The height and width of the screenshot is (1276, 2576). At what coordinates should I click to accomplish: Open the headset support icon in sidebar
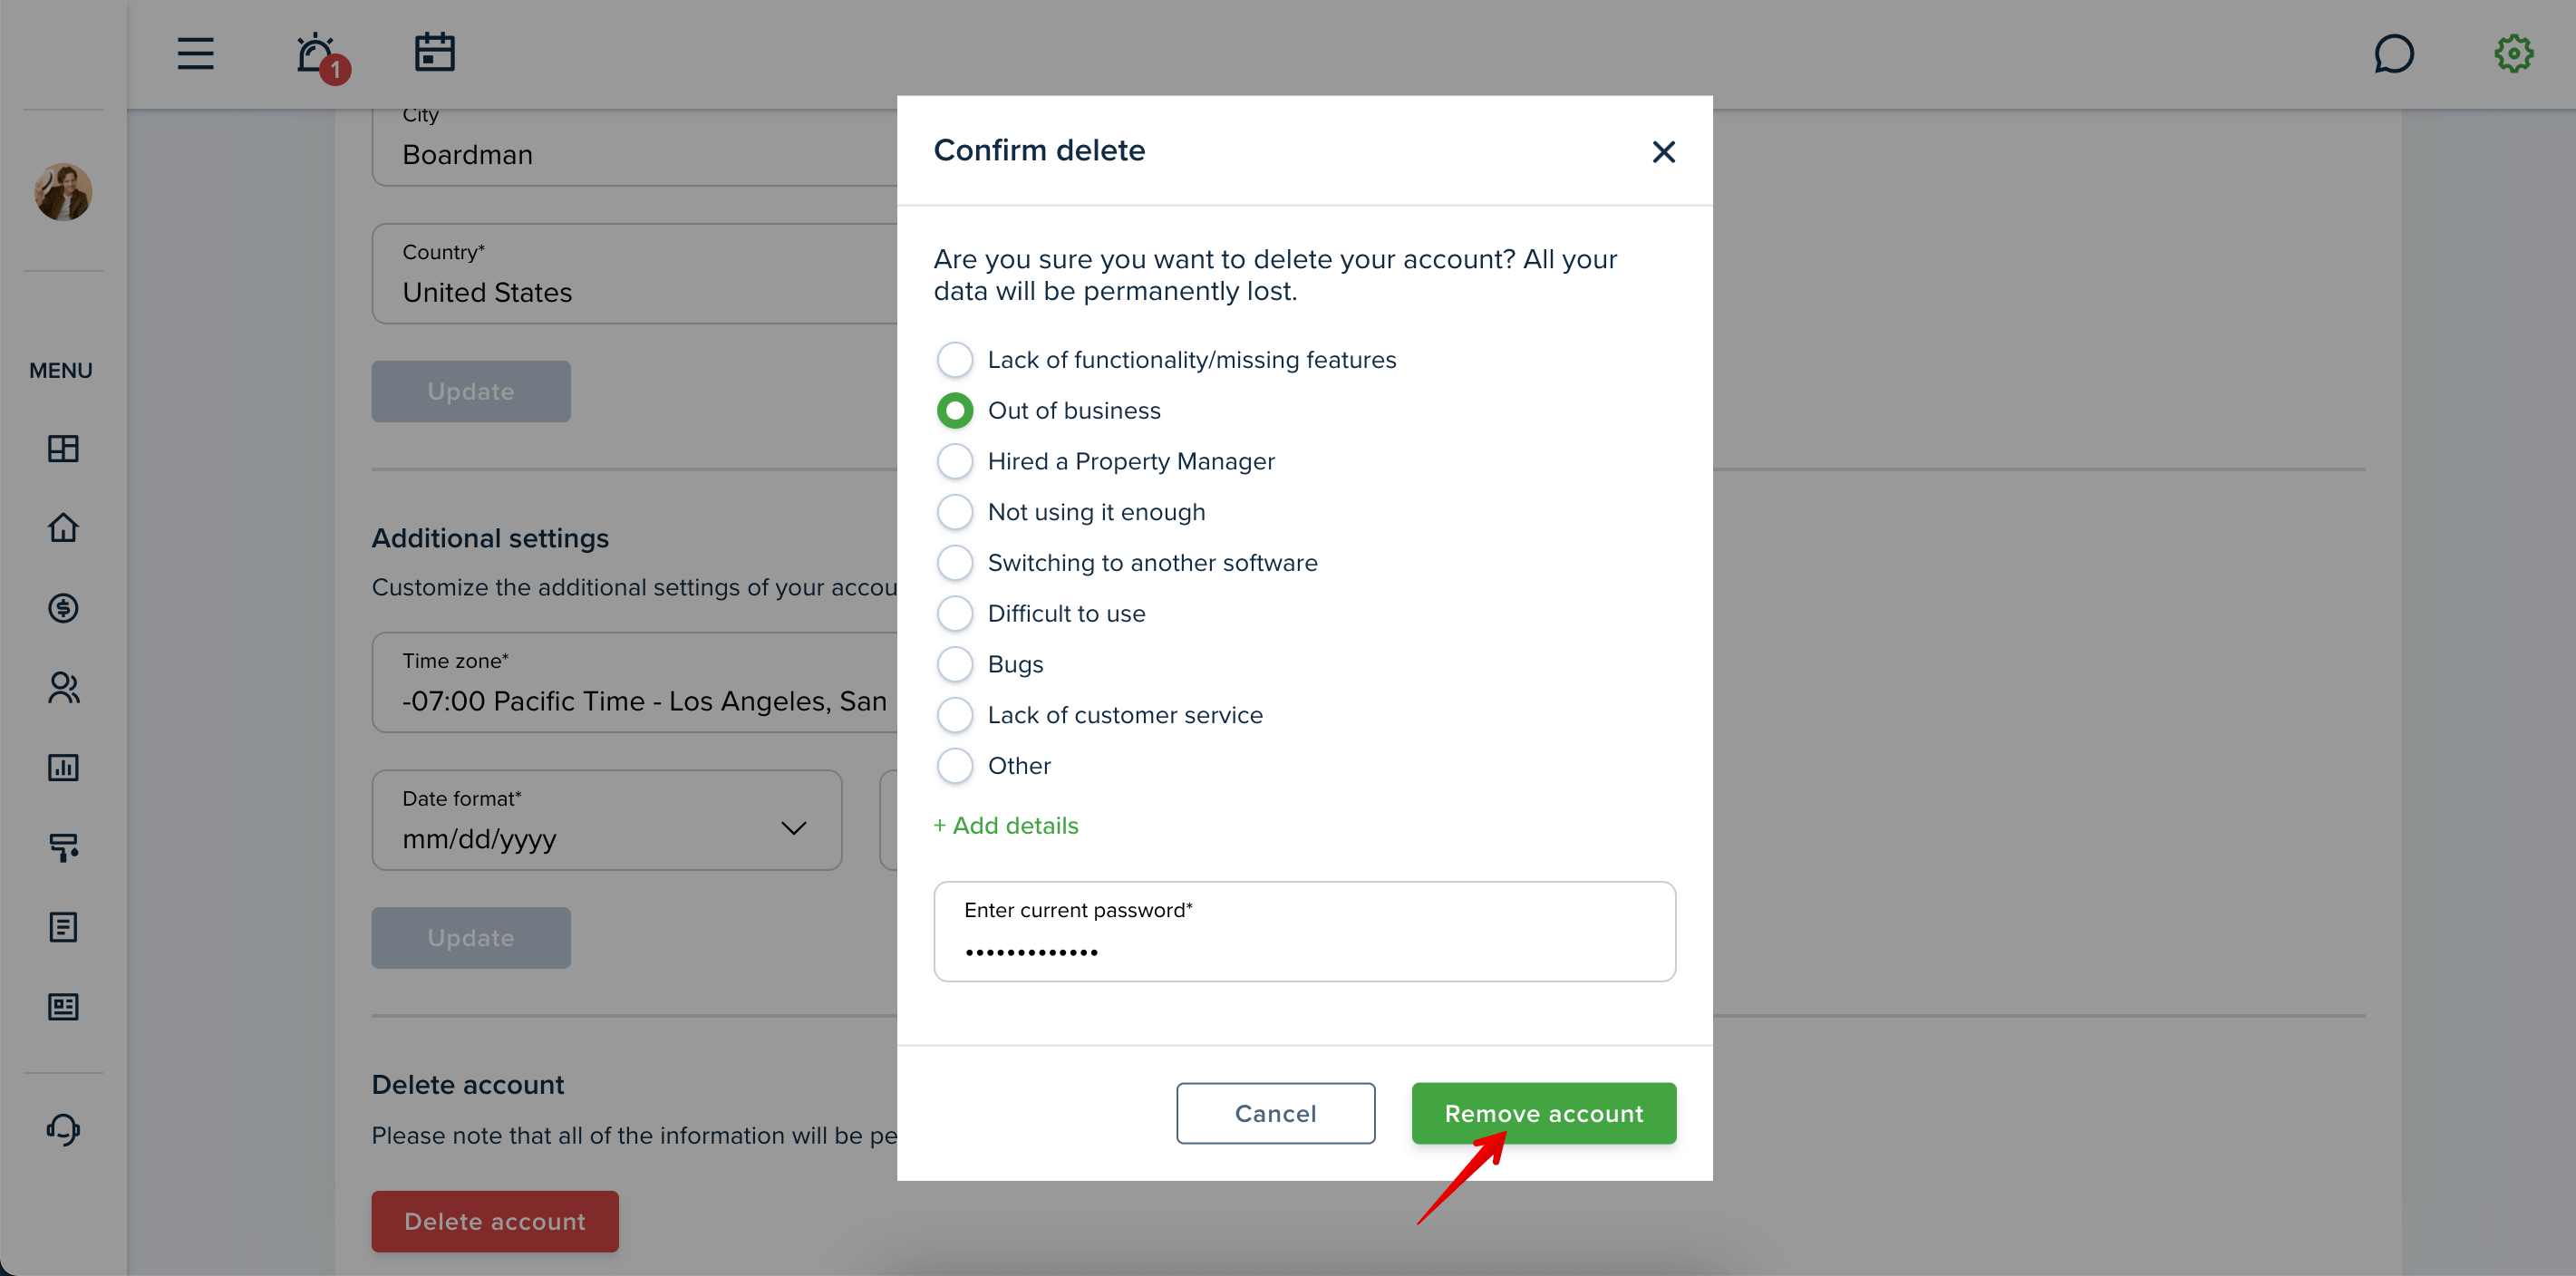tap(63, 1129)
